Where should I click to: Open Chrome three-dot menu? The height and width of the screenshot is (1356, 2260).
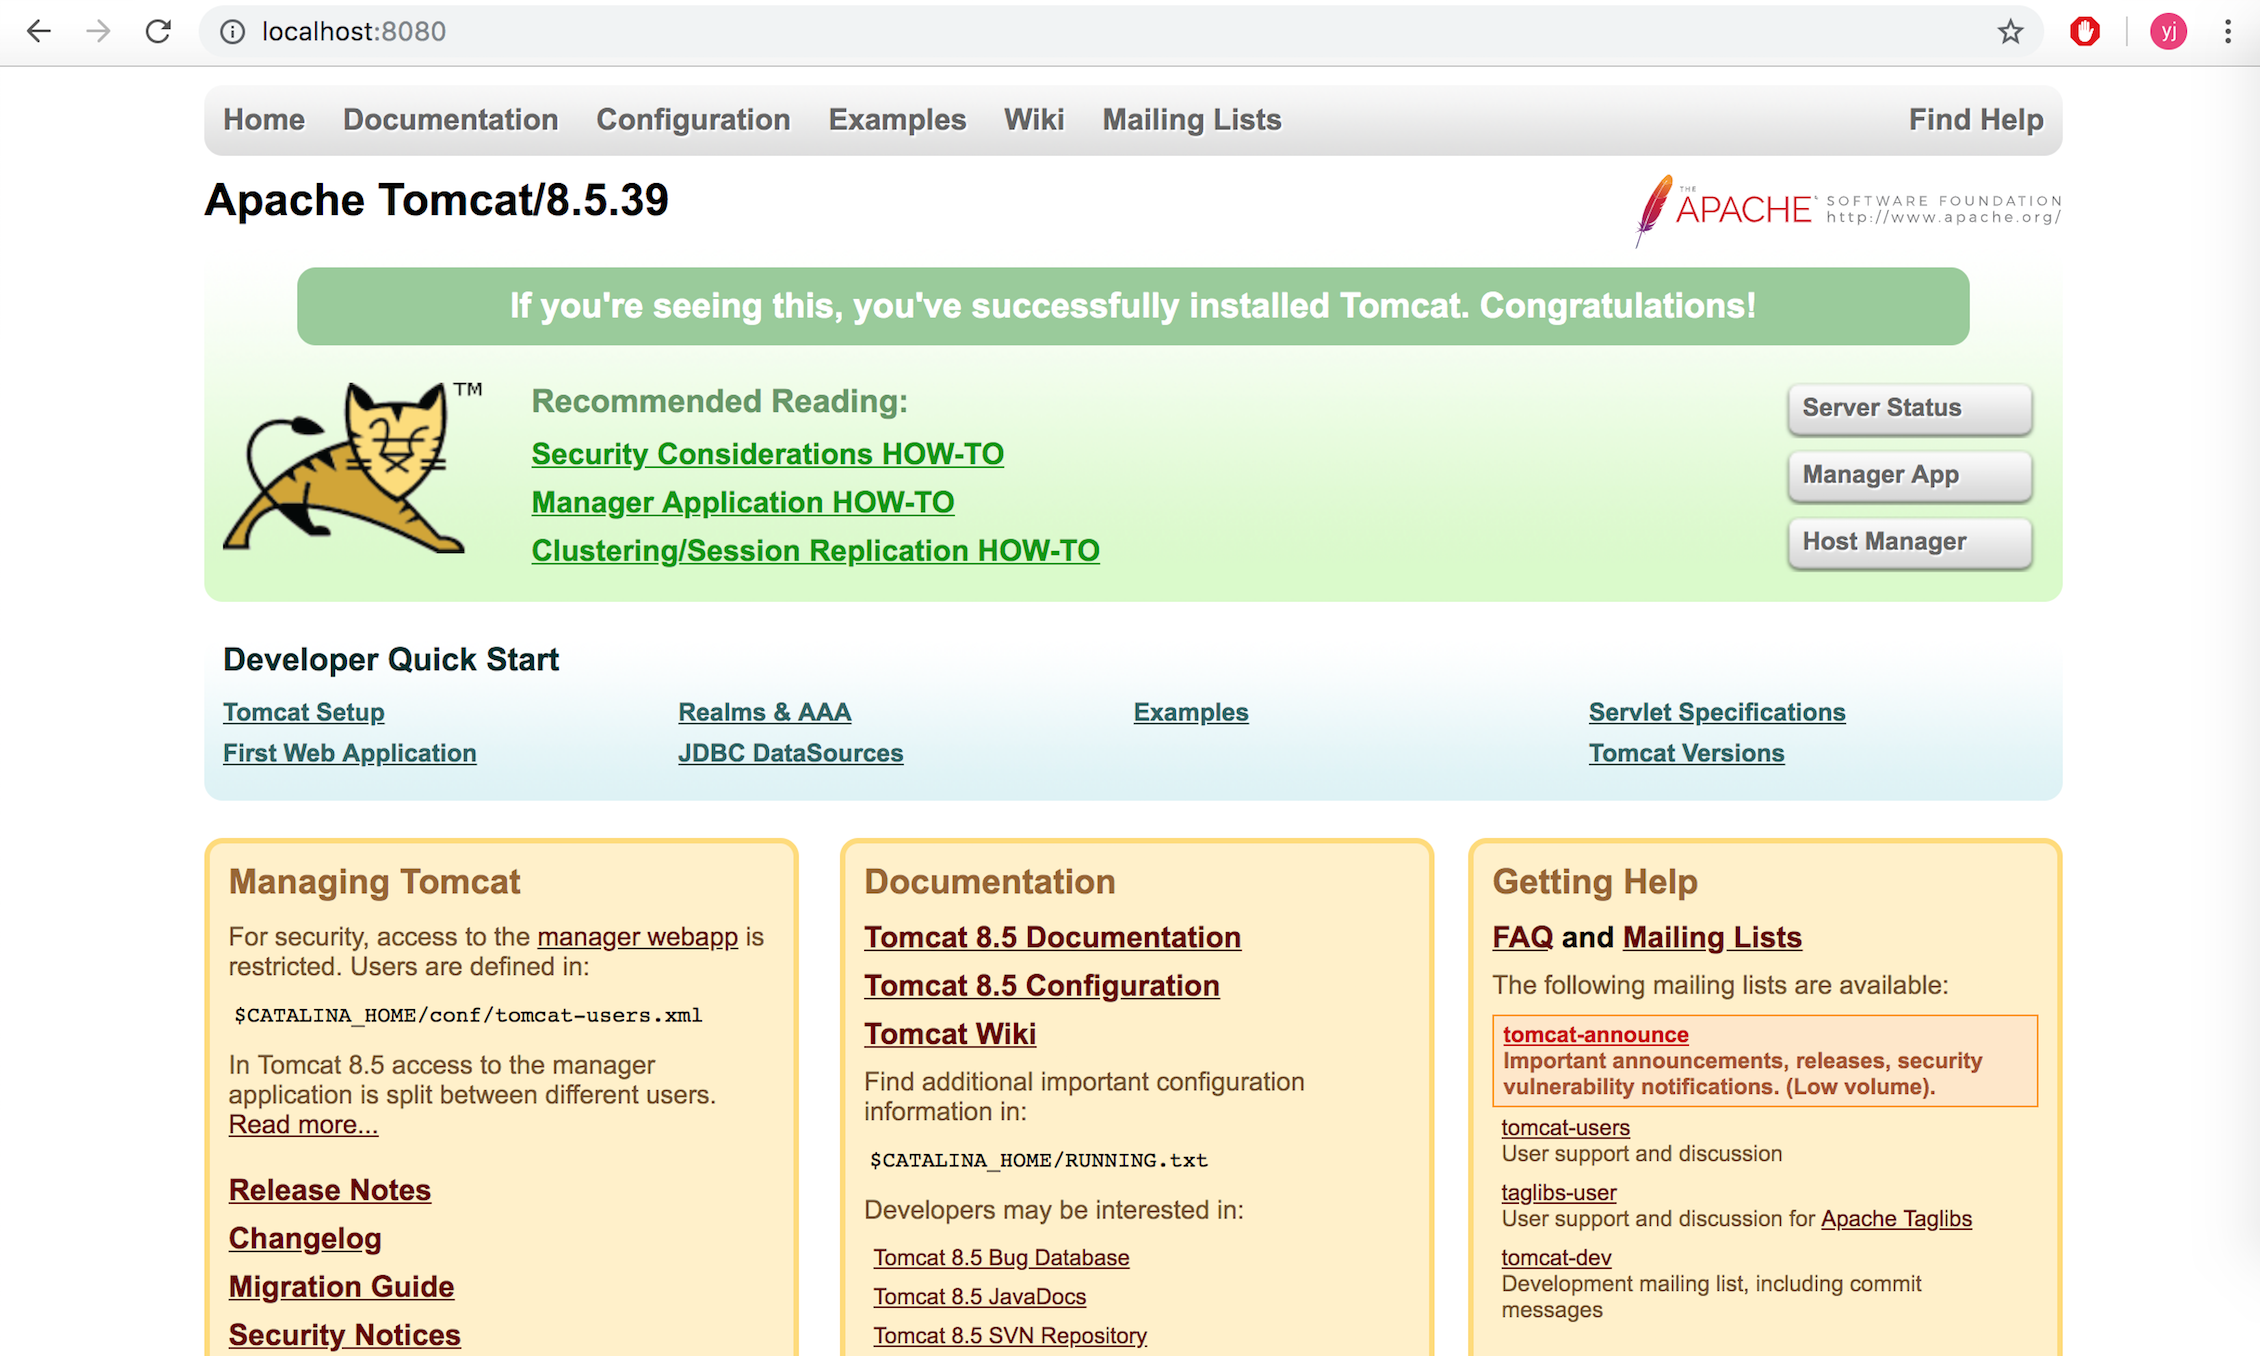pos(2228,32)
